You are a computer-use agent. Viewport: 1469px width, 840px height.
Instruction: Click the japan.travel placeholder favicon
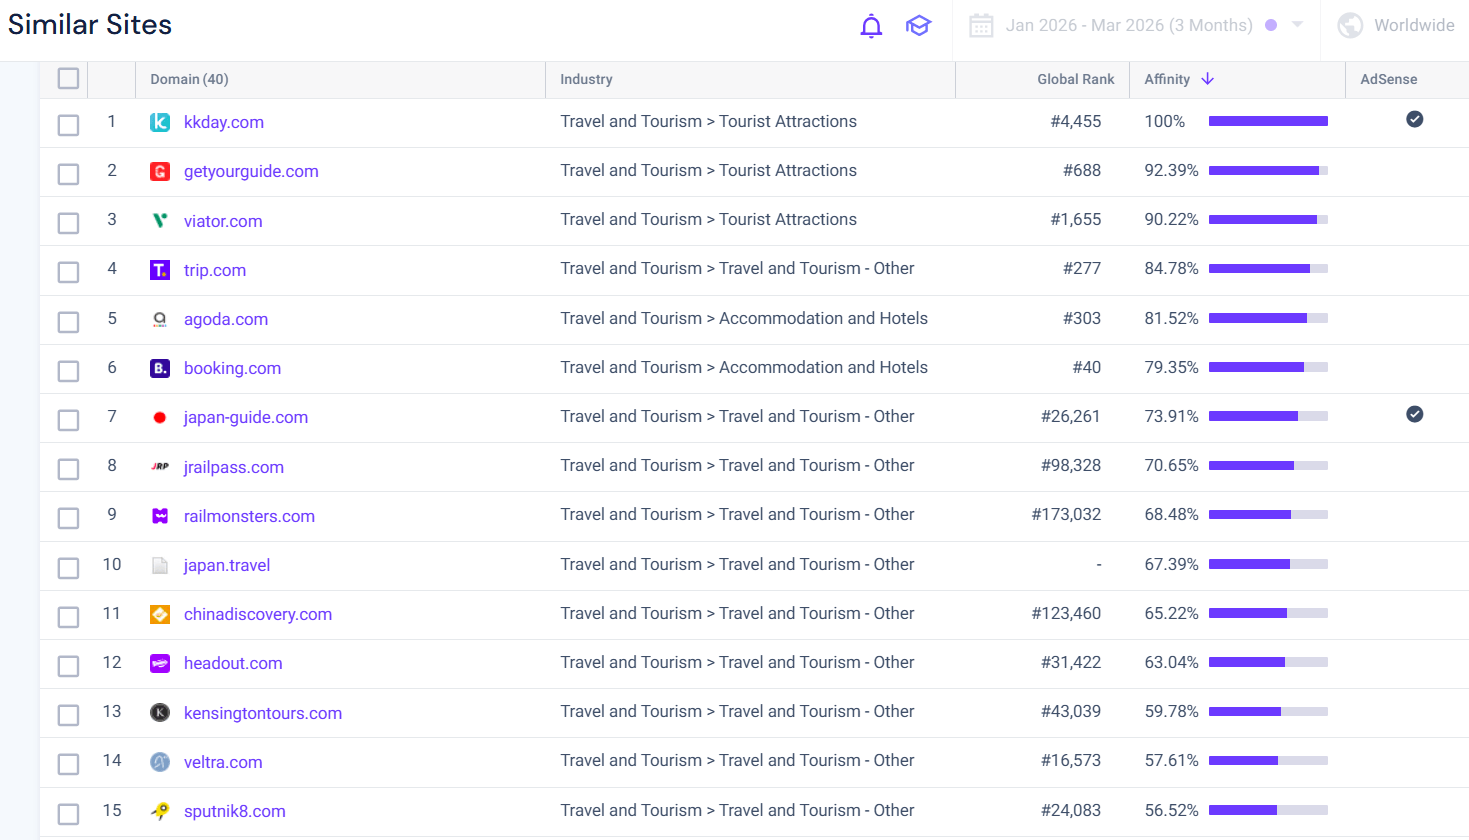160,565
